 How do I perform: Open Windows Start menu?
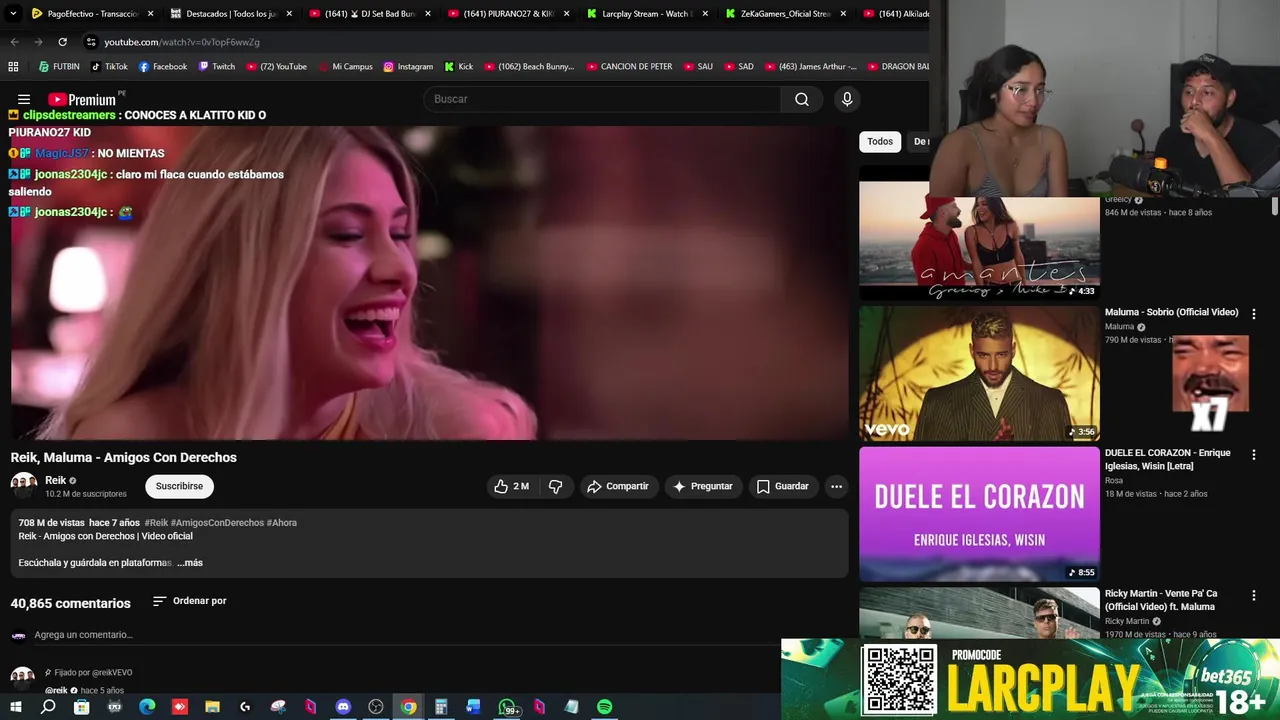point(15,707)
